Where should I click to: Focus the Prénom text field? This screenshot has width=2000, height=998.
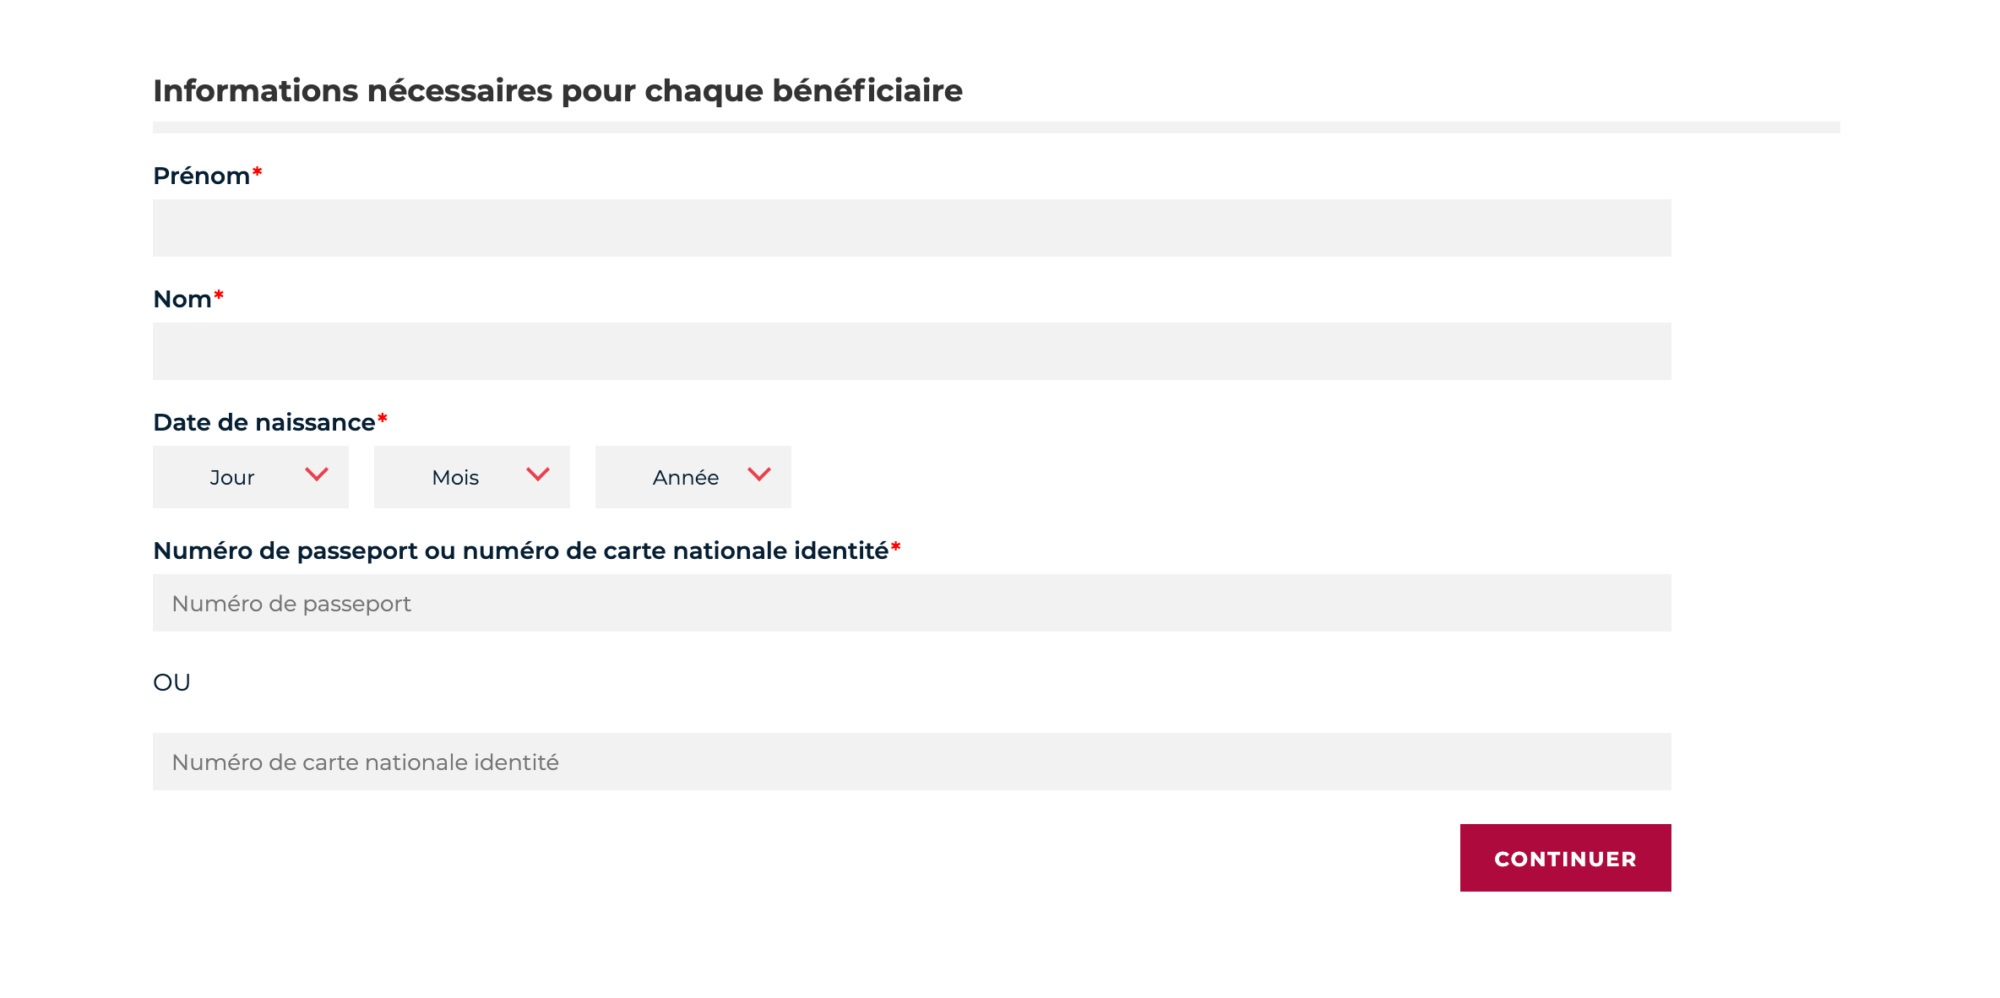(x=912, y=228)
